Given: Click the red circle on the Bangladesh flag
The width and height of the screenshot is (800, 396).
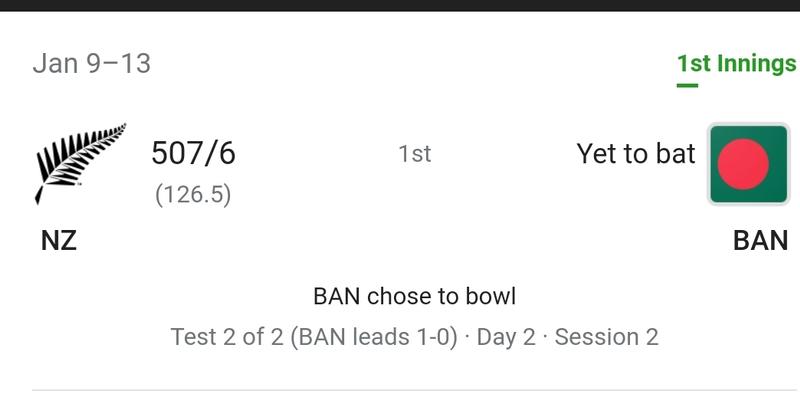Looking at the screenshot, I should tap(743, 164).
